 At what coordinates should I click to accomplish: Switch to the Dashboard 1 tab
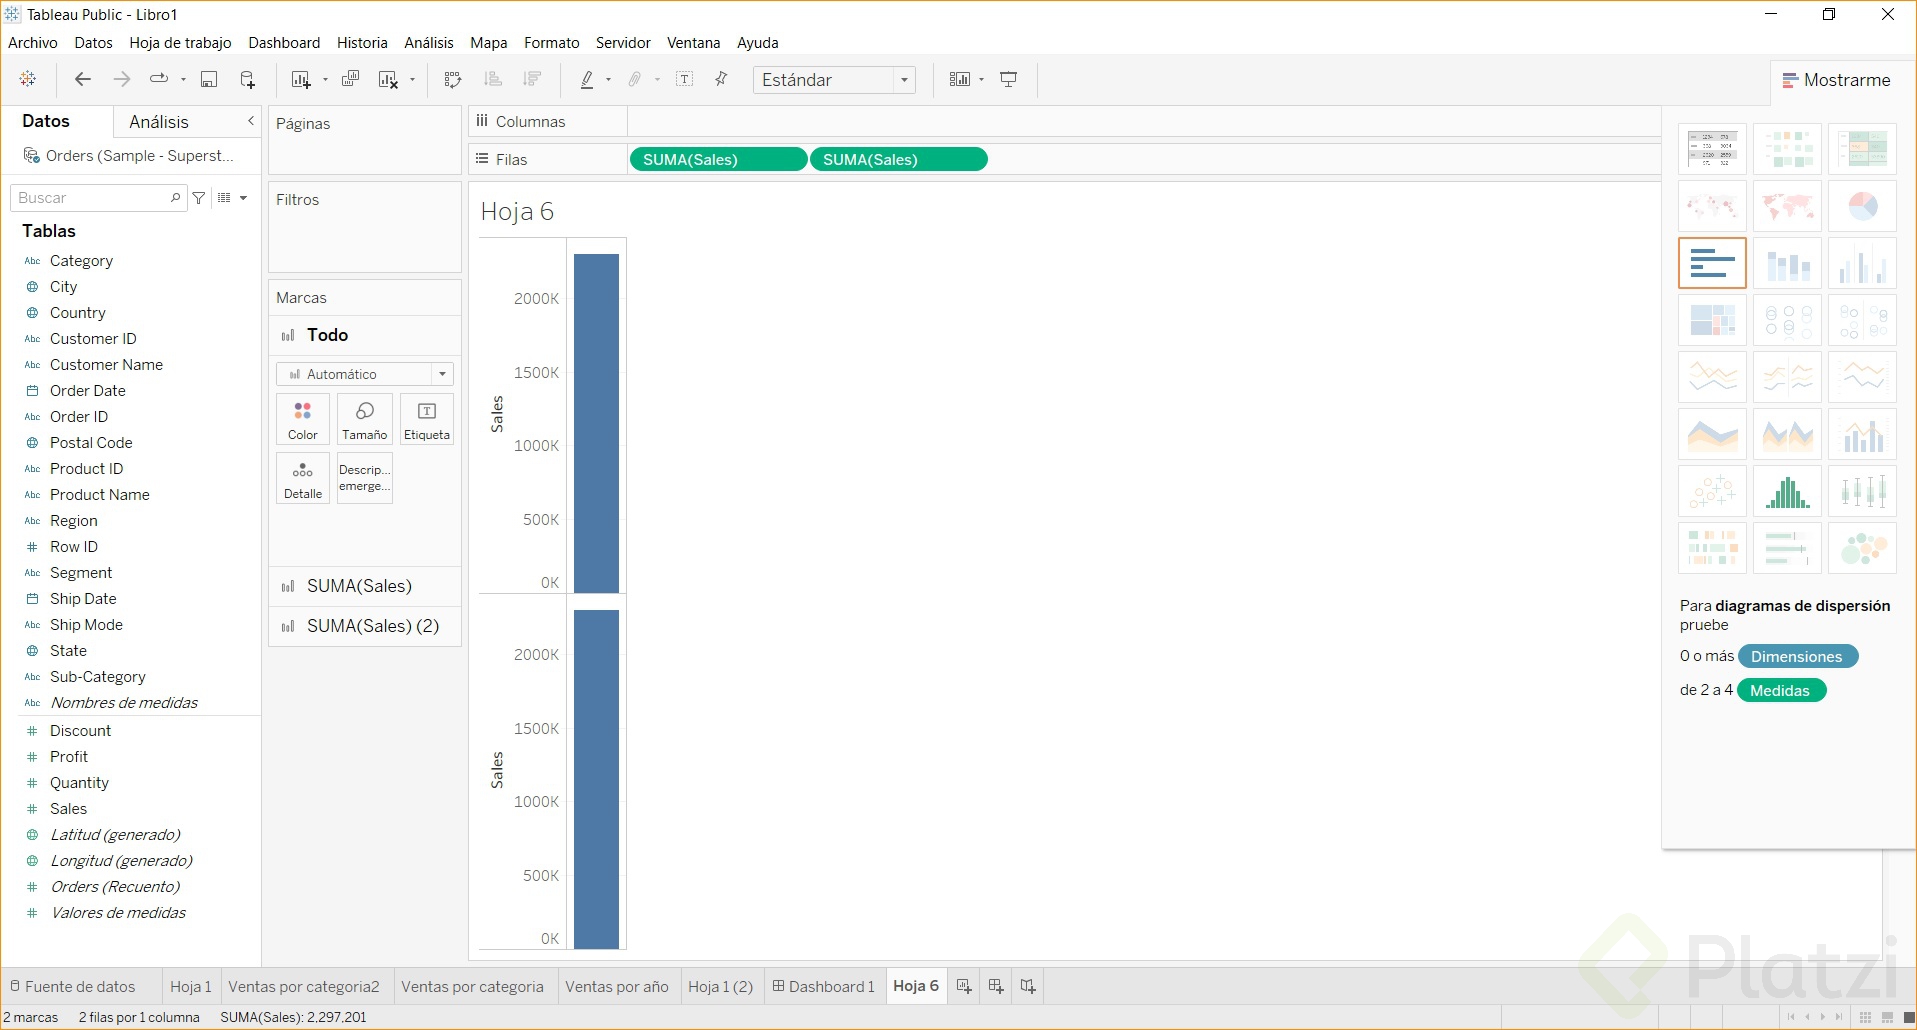(824, 986)
